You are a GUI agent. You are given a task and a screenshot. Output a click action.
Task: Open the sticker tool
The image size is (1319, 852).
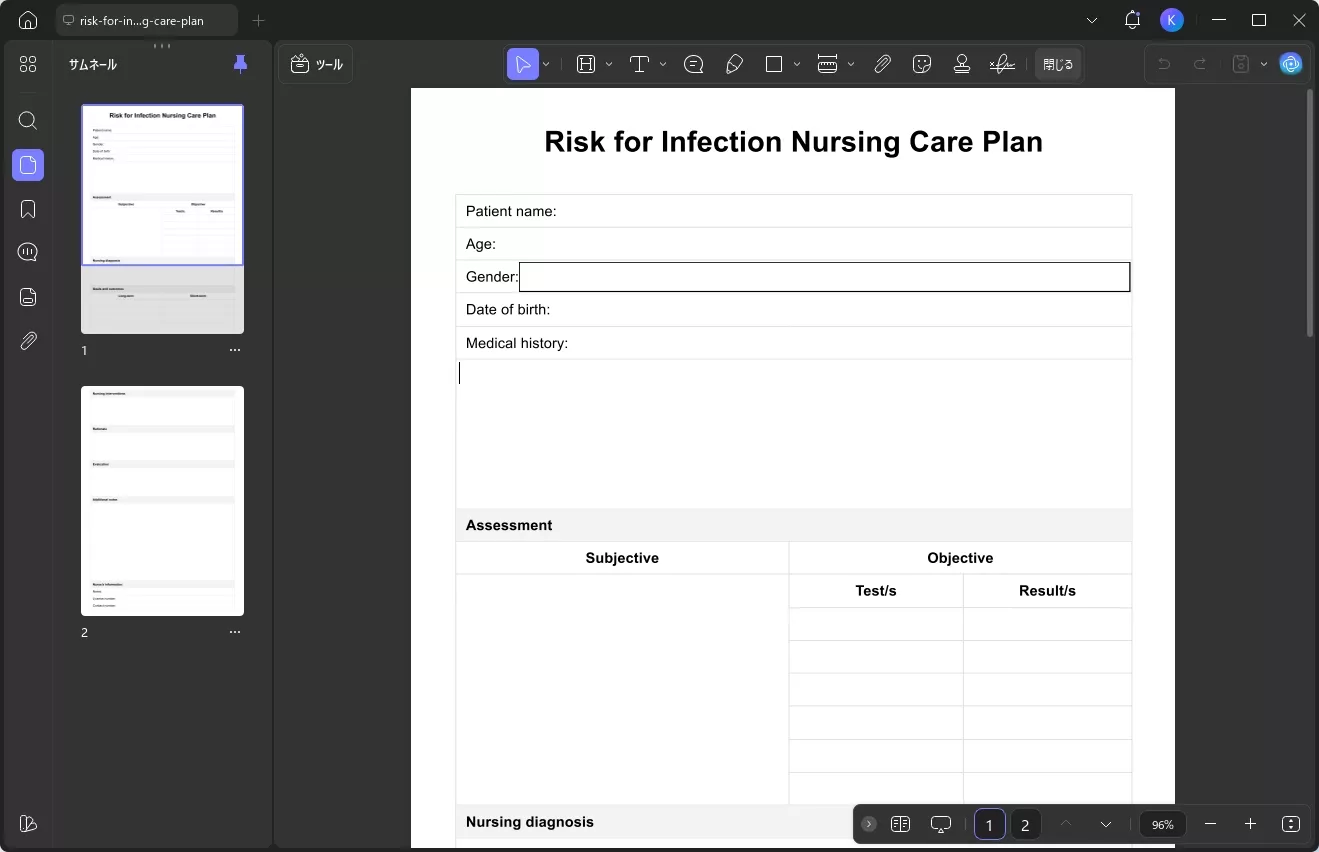[922, 64]
